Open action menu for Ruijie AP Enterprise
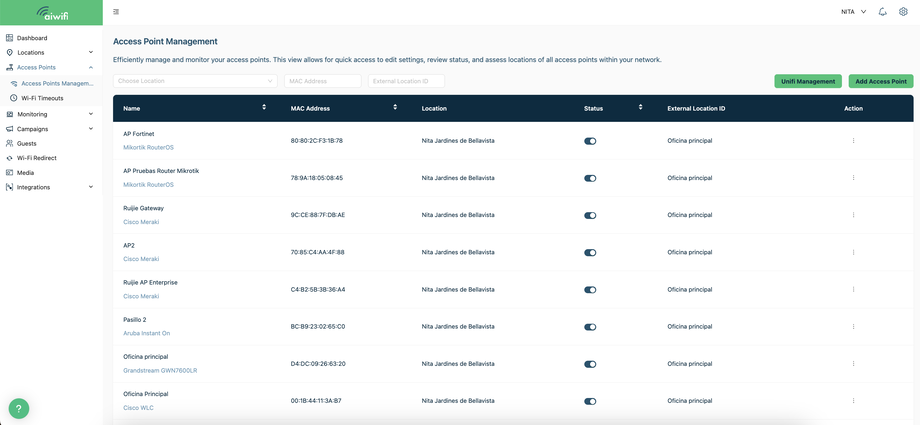Viewport: 920px width, 425px height. tap(853, 289)
